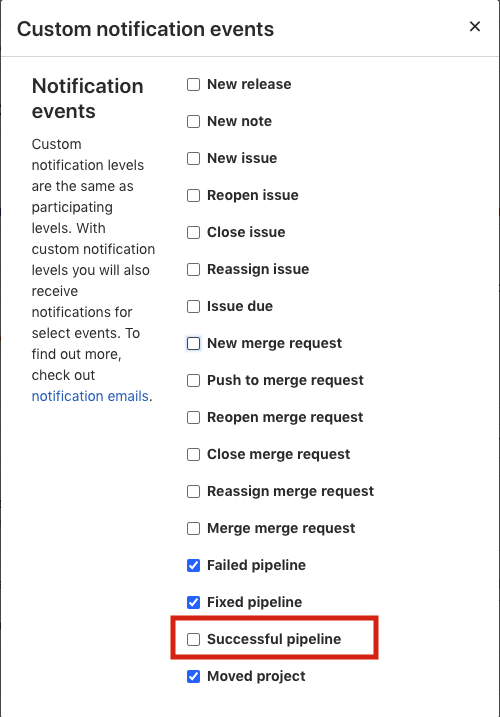Check Close merge request option

click(x=194, y=455)
